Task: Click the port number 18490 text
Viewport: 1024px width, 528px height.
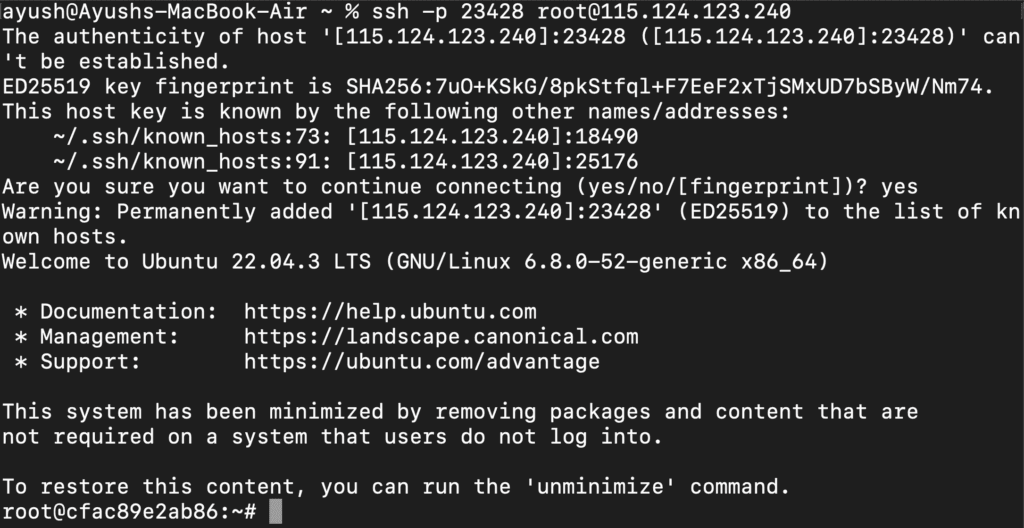Action: [x=606, y=137]
